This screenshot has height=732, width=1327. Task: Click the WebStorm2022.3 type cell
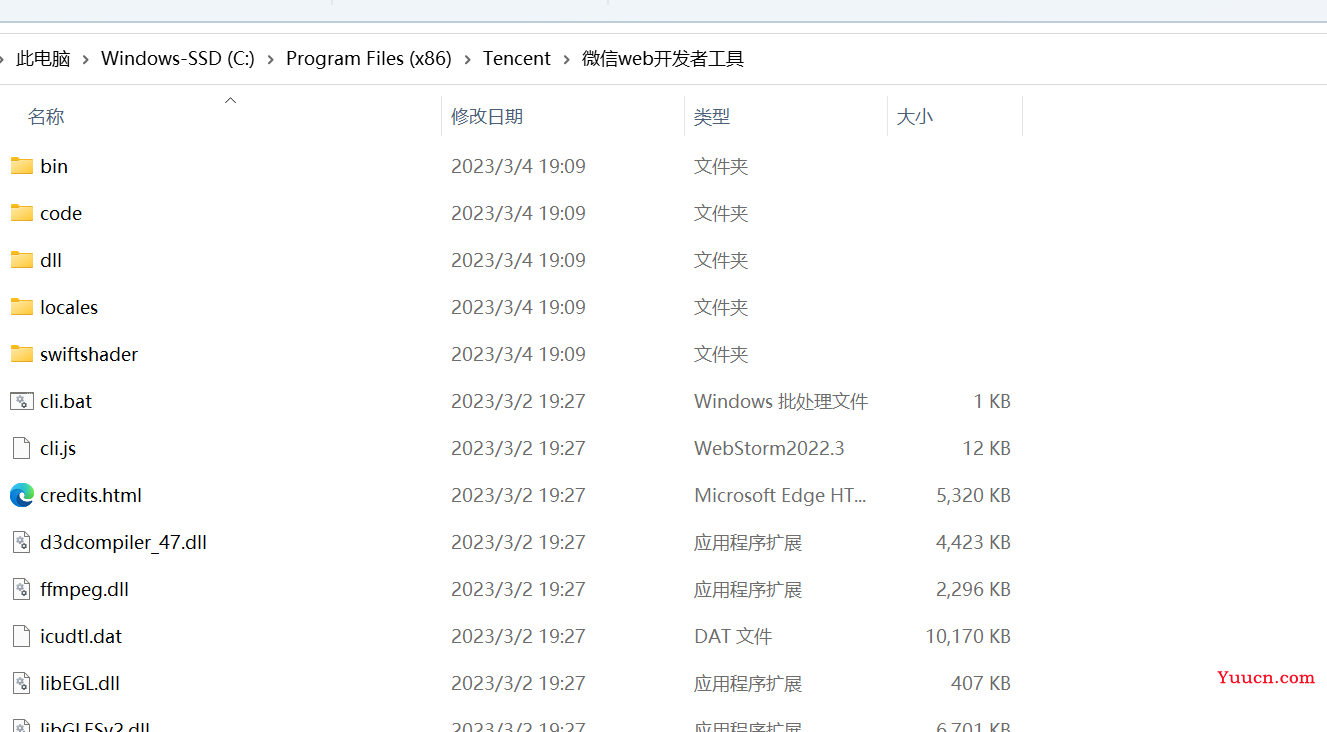click(x=769, y=448)
